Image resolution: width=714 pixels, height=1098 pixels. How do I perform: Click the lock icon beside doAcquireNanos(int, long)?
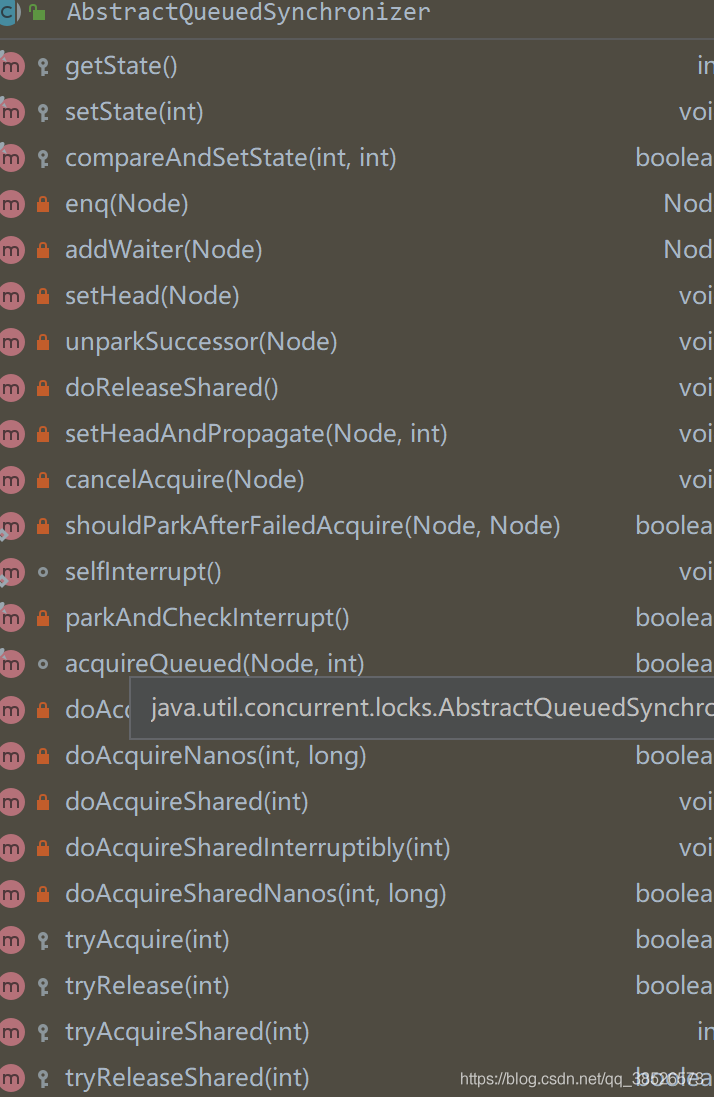coord(43,756)
